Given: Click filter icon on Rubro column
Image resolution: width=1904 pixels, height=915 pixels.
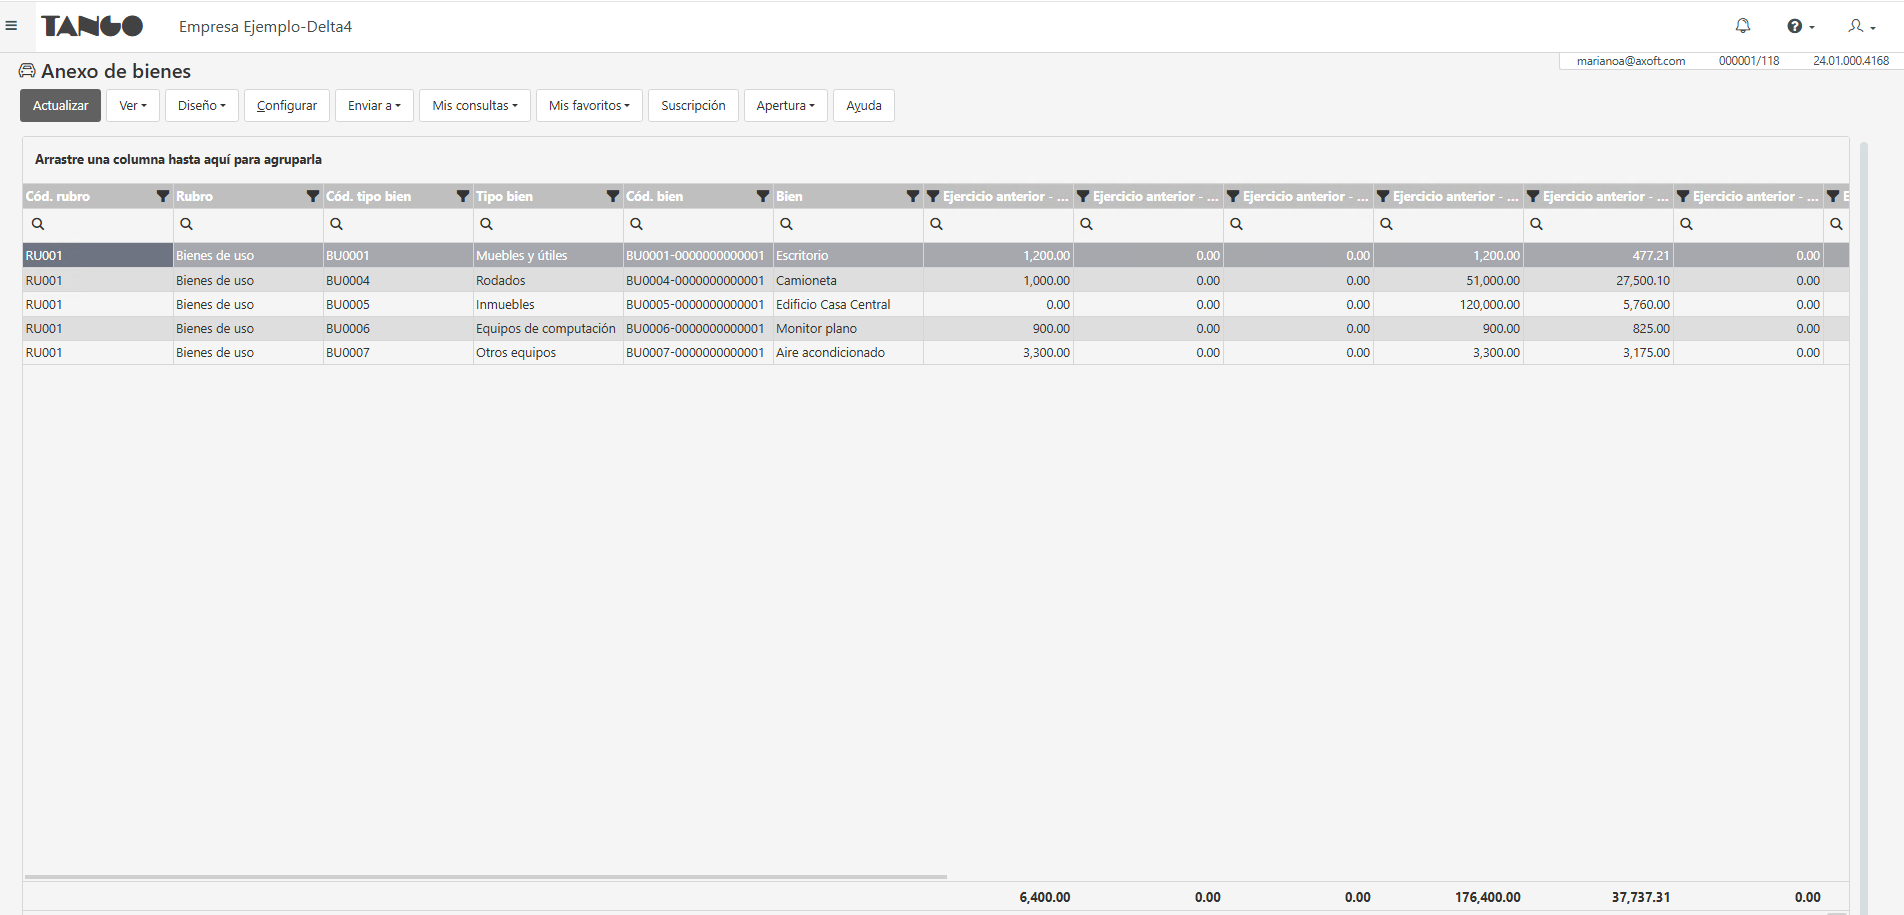Looking at the screenshot, I should pyautogui.click(x=313, y=196).
